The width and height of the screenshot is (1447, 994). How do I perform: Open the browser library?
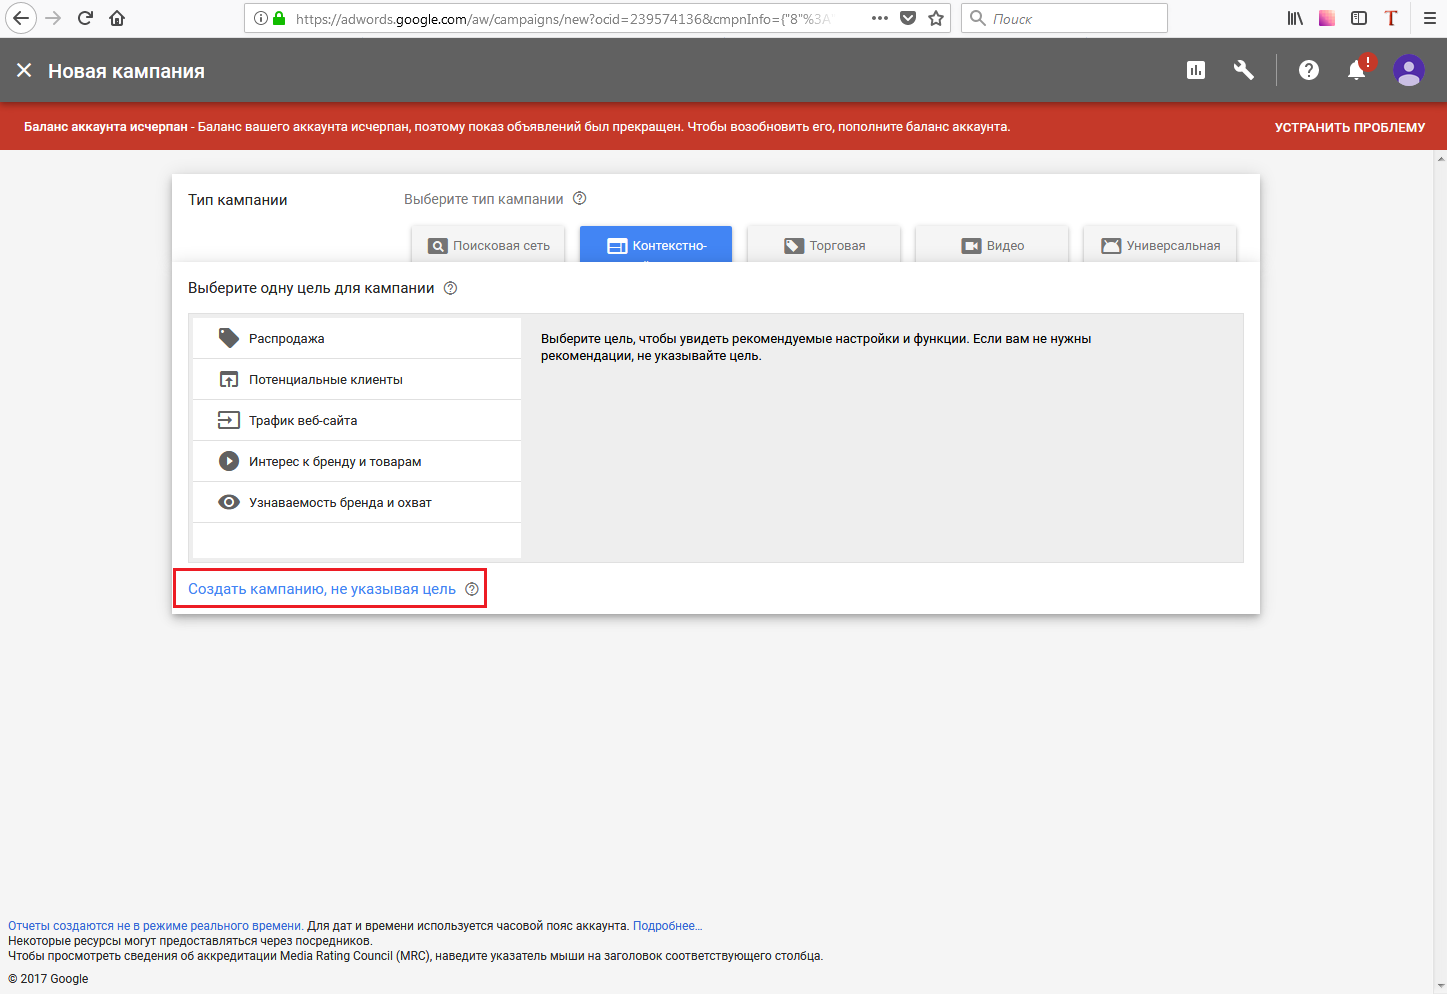[x=1295, y=18]
